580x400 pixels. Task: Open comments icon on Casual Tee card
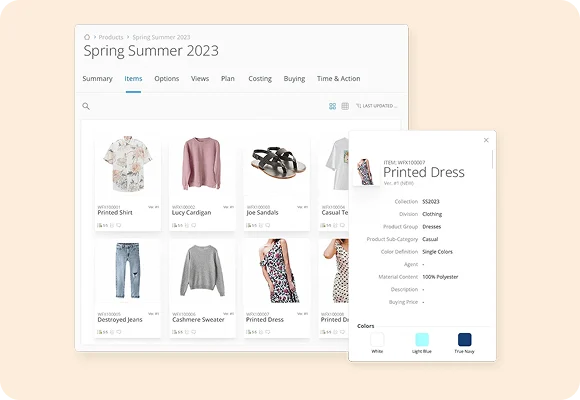tap(342, 225)
